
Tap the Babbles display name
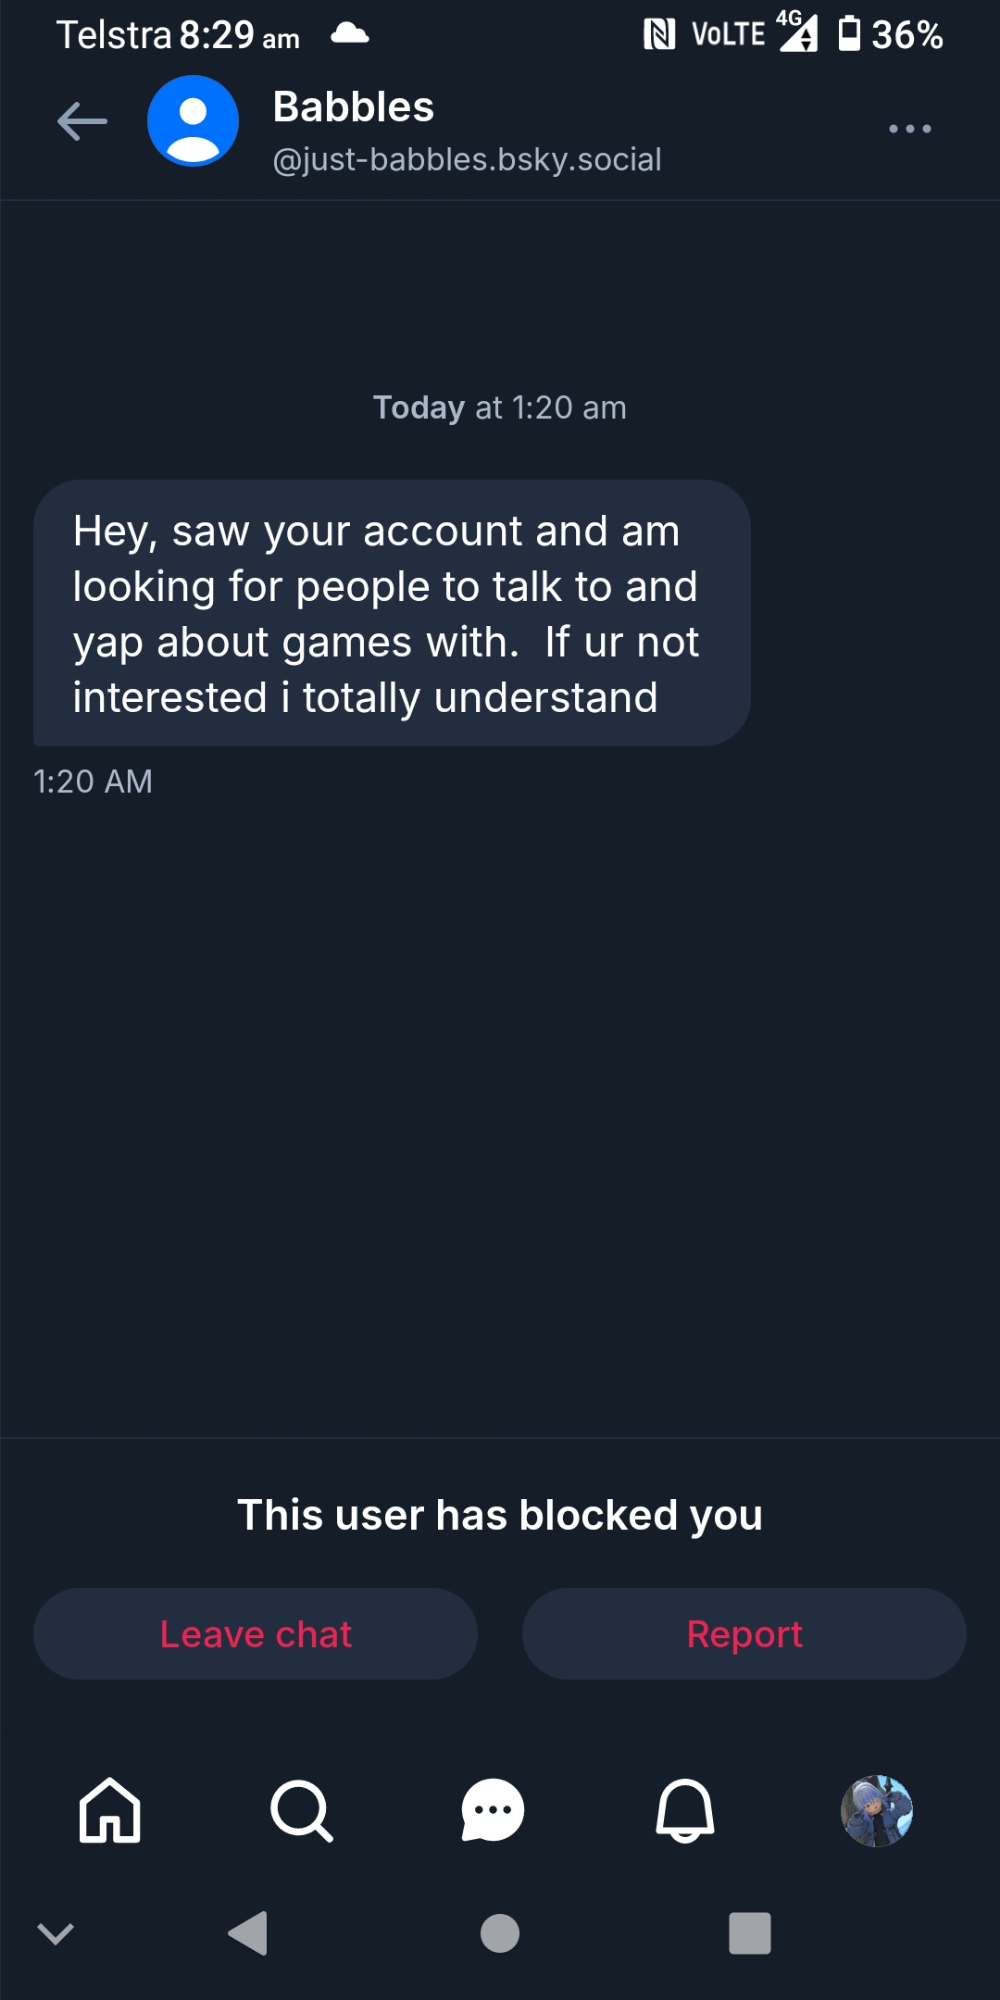pyautogui.click(x=353, y=107)
